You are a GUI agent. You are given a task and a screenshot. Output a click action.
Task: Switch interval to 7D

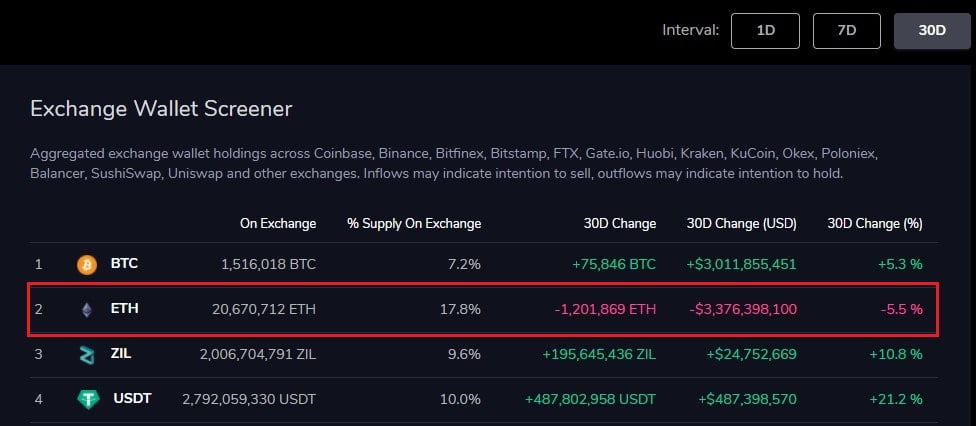(847, 30)
